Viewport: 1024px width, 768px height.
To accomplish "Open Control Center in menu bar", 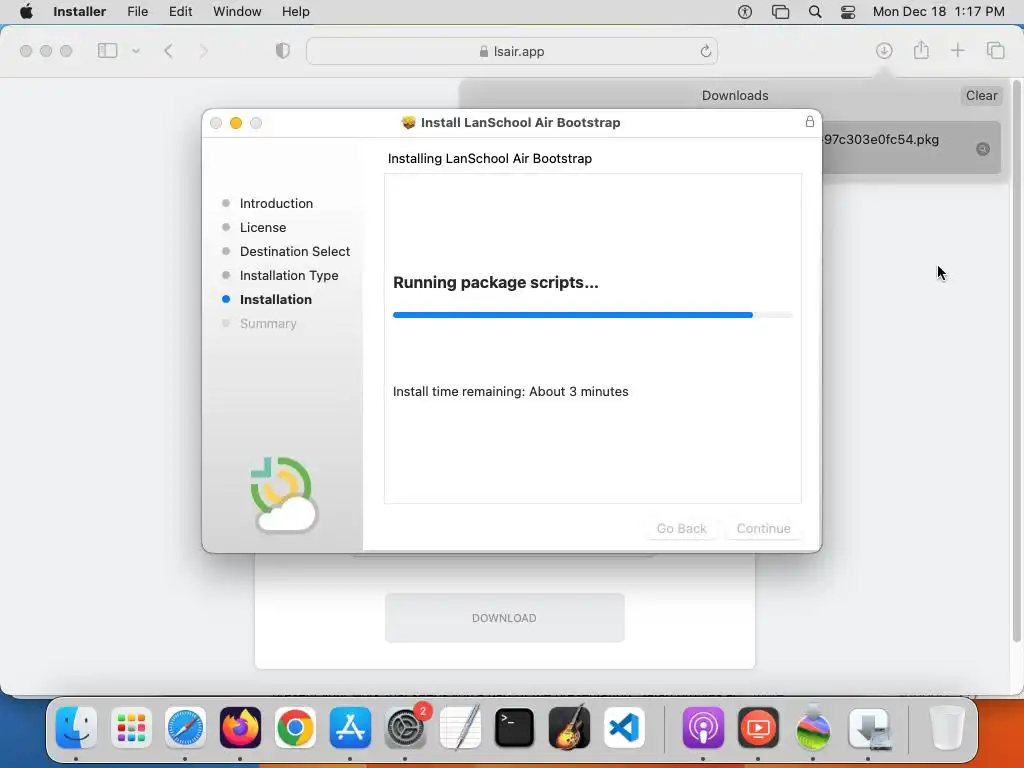I will 848,12.
